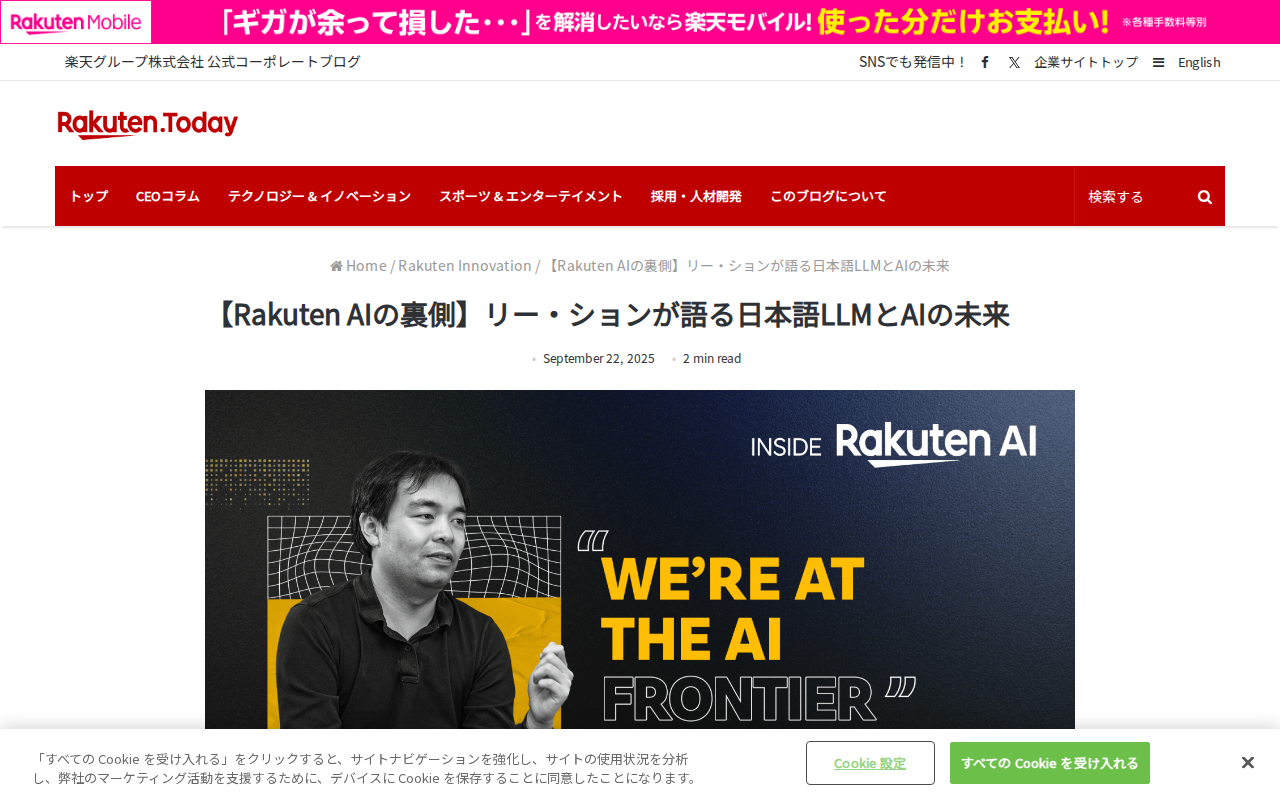Open このブログについて menu item
Viewport: 1280px width, 800px height.
click(x=828, y=196)
